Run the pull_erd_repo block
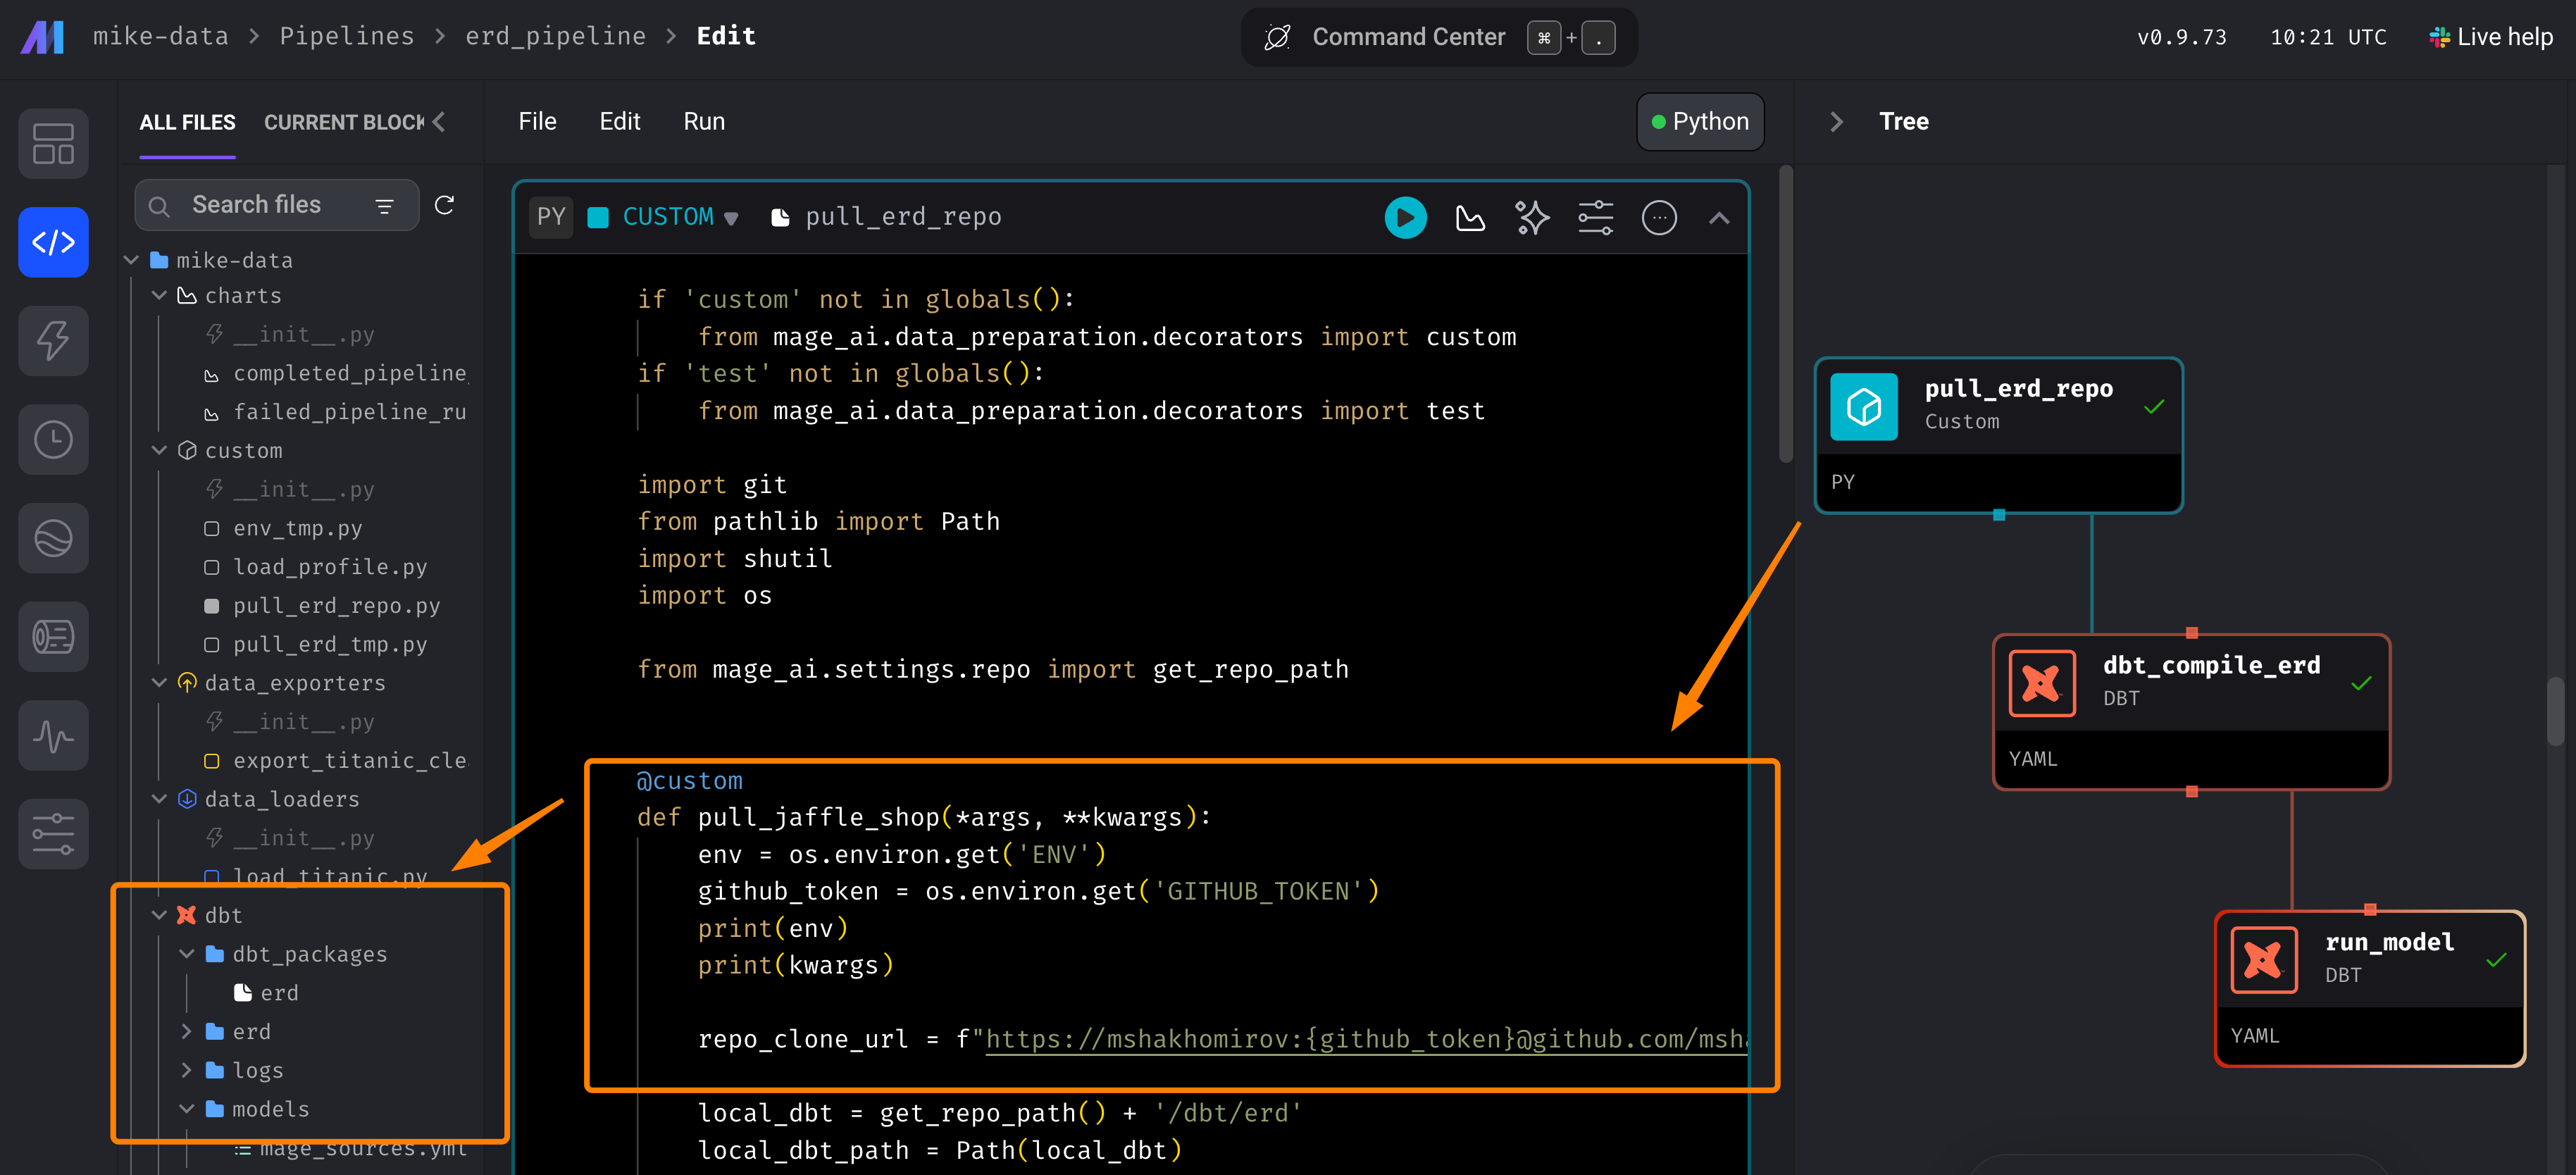The image size is (2576, 1175). (x=1405, y=217)
